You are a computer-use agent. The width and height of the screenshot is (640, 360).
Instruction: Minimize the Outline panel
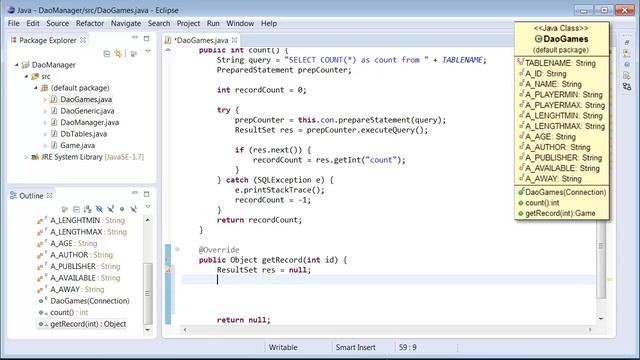pyautogui.click(x=135, y=193)
